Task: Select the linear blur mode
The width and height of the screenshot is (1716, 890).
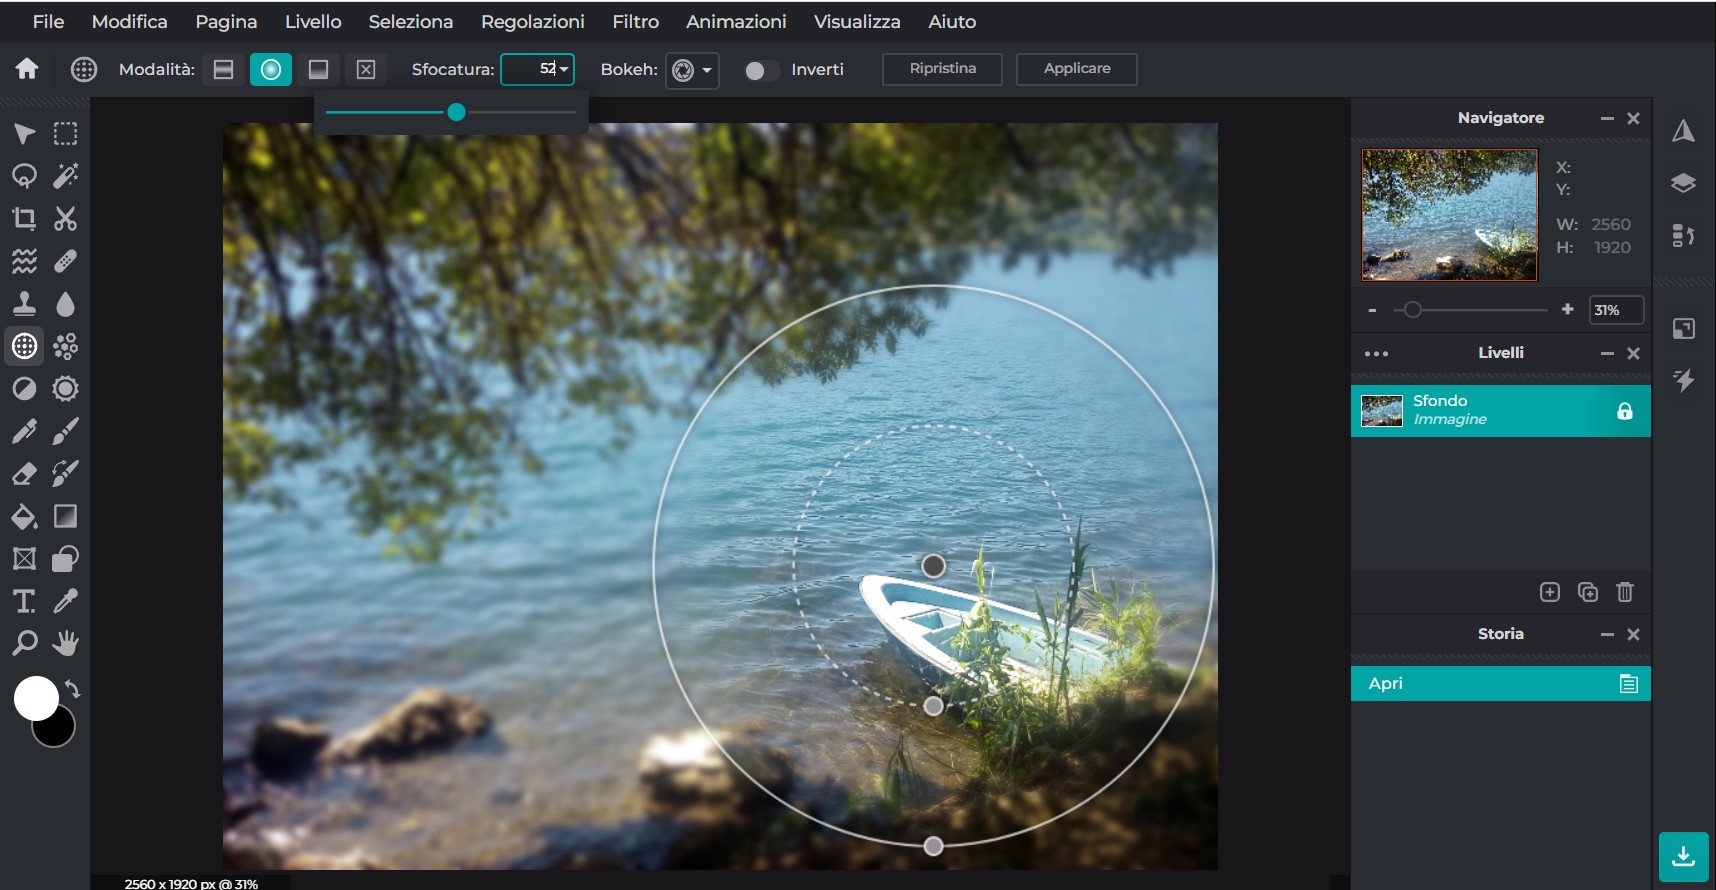Action: point(224,69)
